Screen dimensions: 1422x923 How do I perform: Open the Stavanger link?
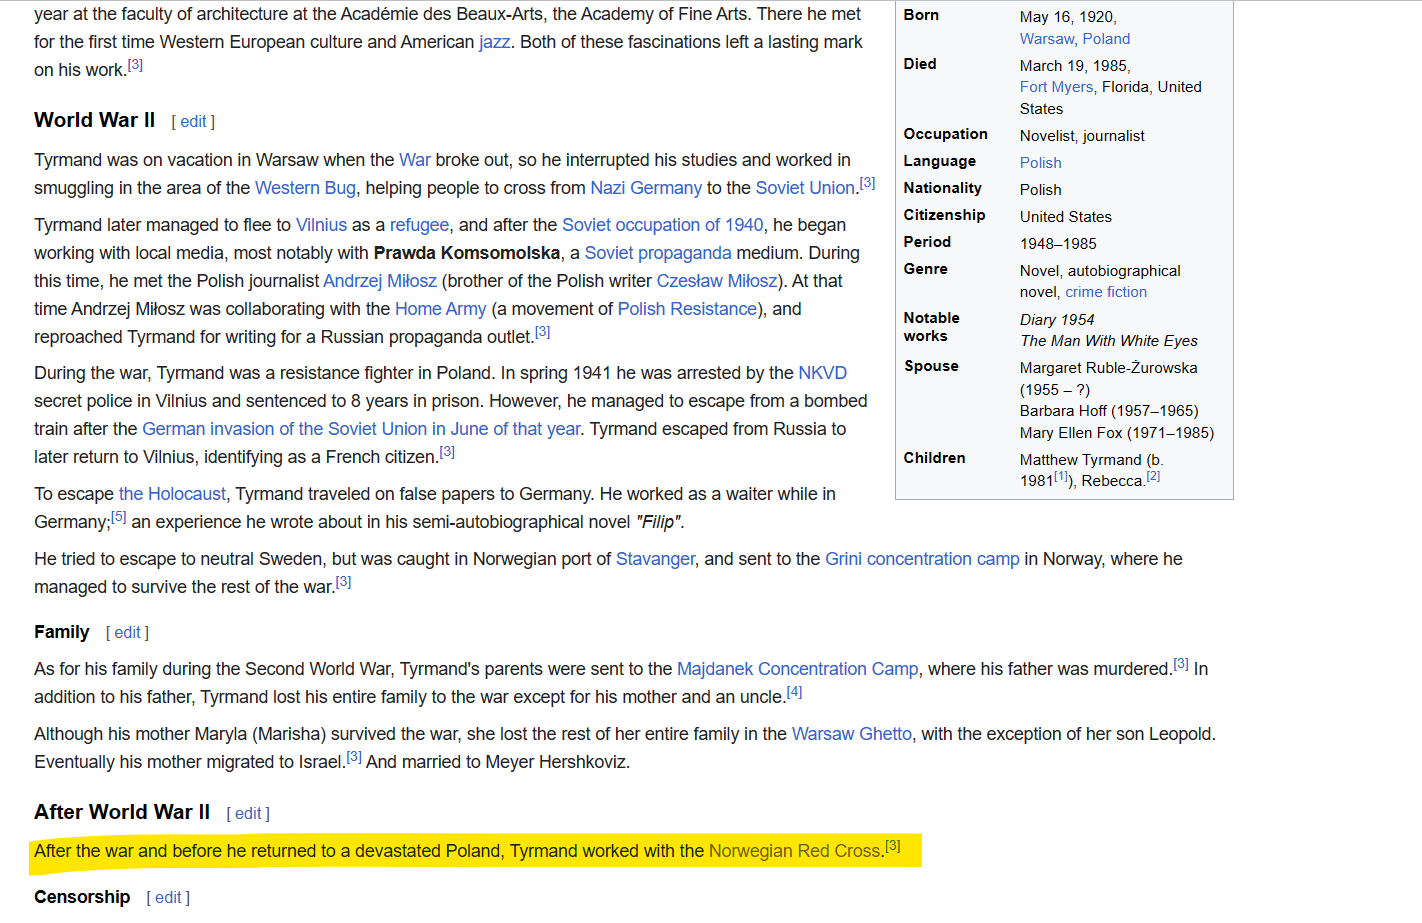point(655,559)
